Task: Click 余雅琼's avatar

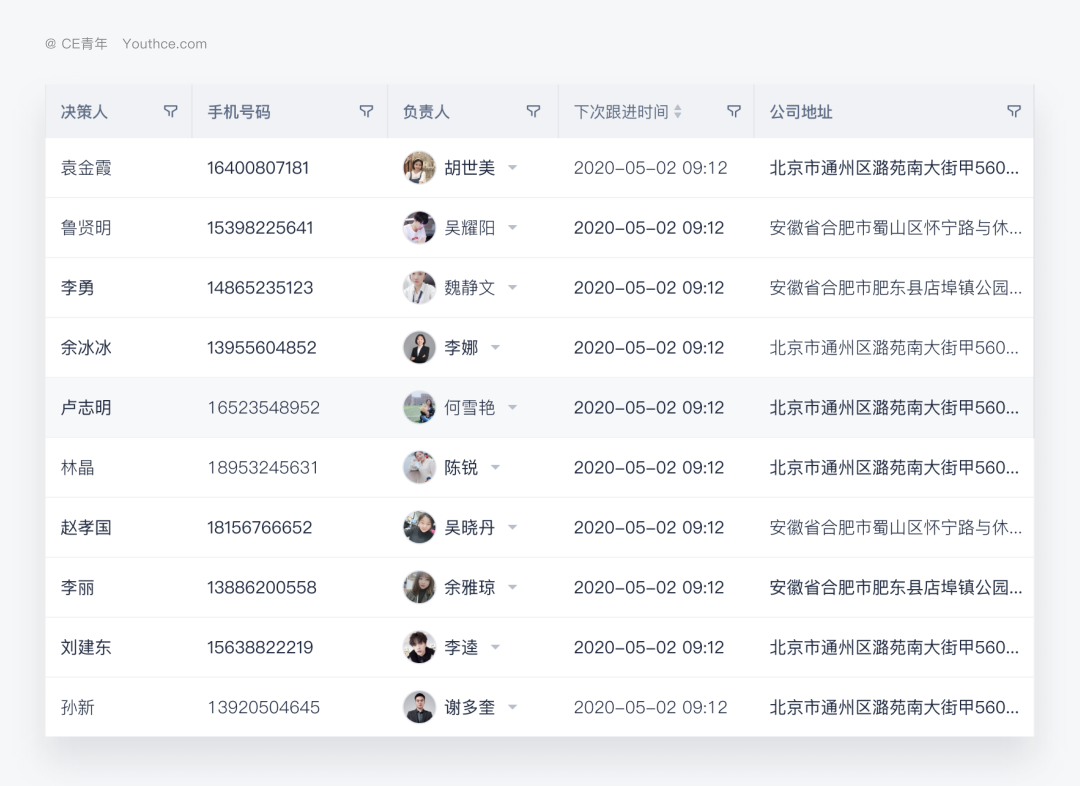Action: click(x=419, y=587)
